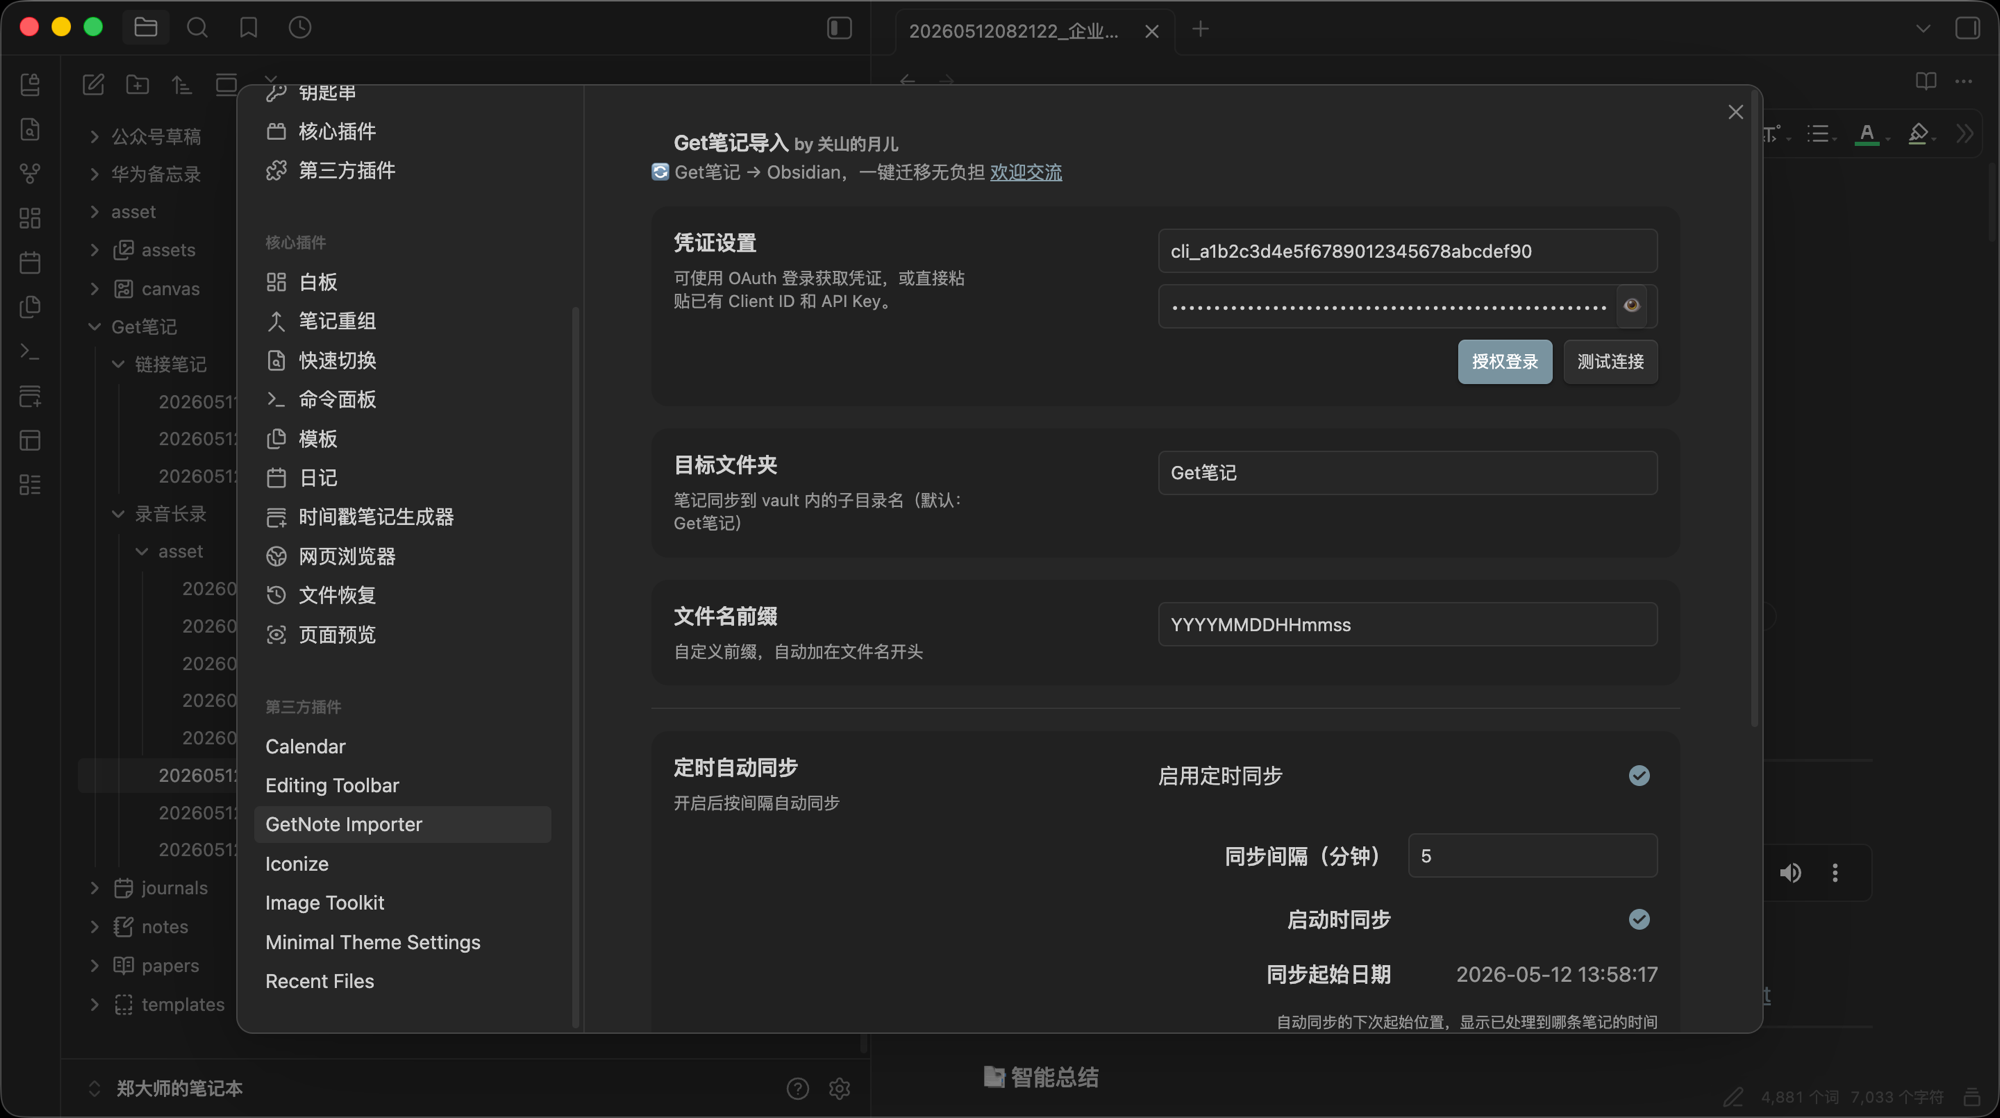
Task: Expand the 公众号草稿 folder
Action: point(94,136)
